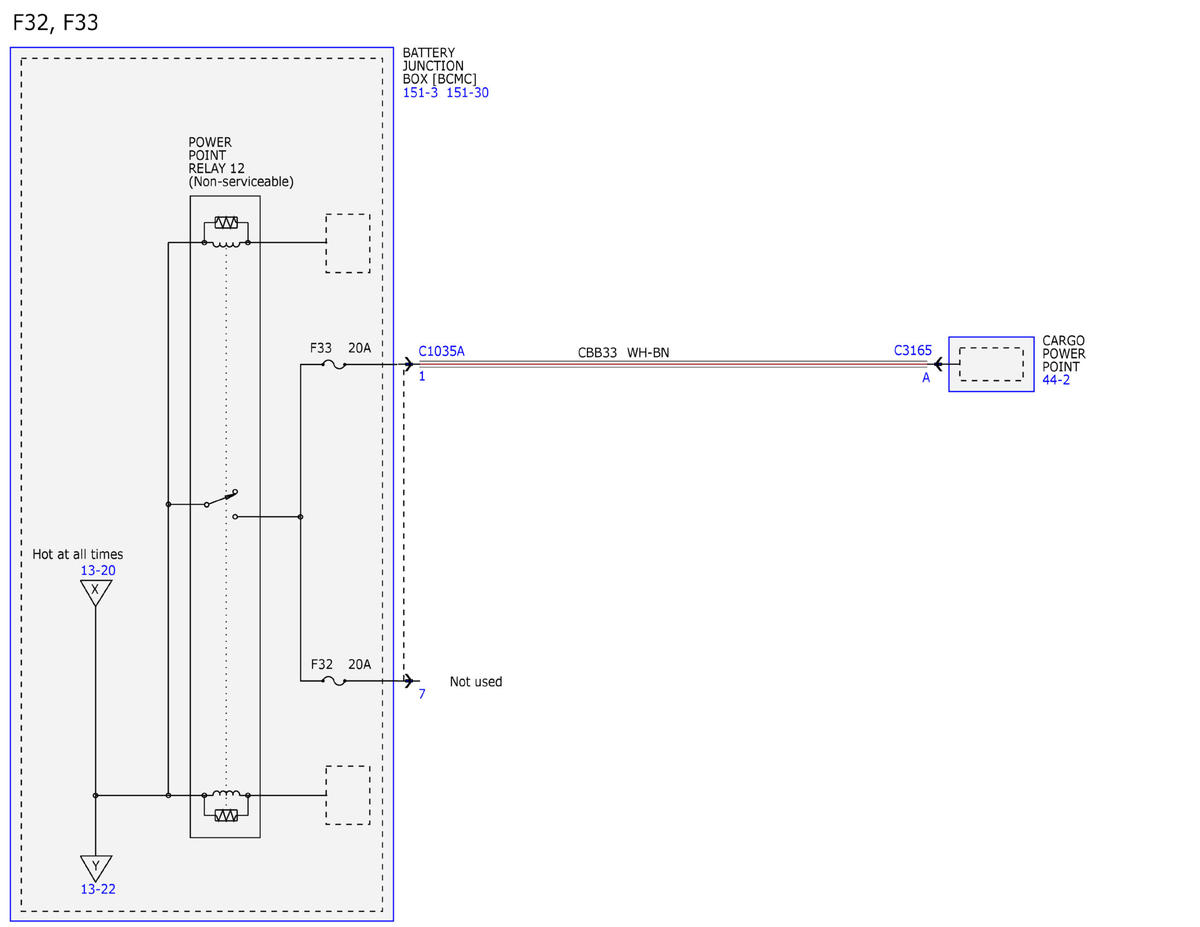Select connector label C1035A
1200x927 pixels.
(x=441, y=351)
